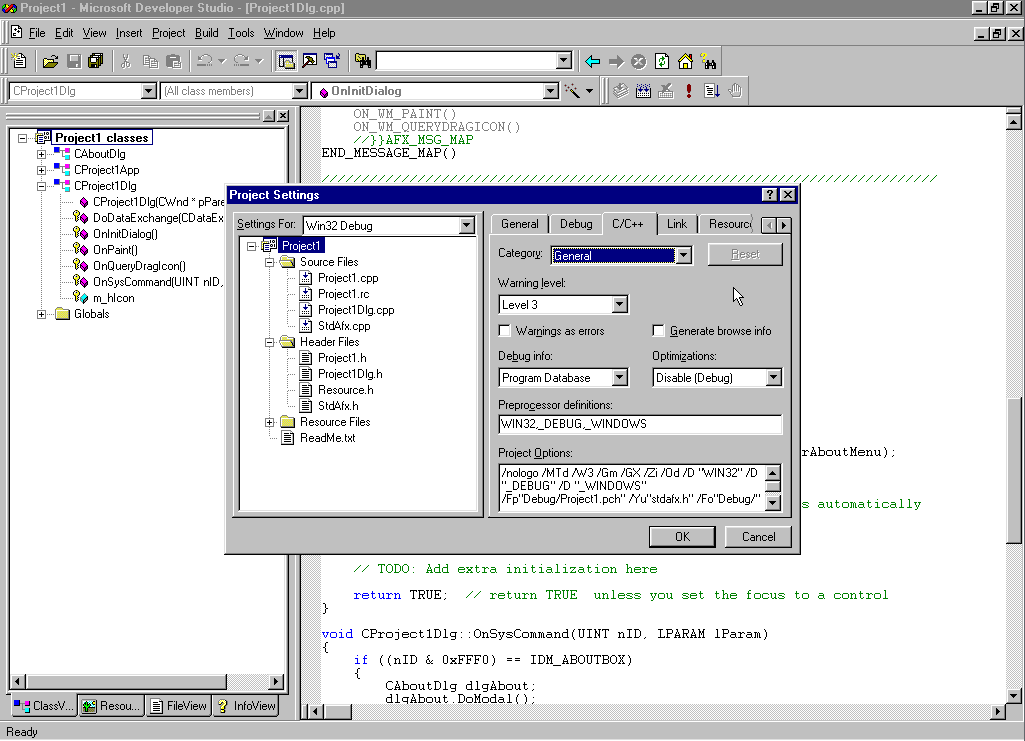Switch to the Link tab
1025x741 pixels.
click(x=677, y=224)
